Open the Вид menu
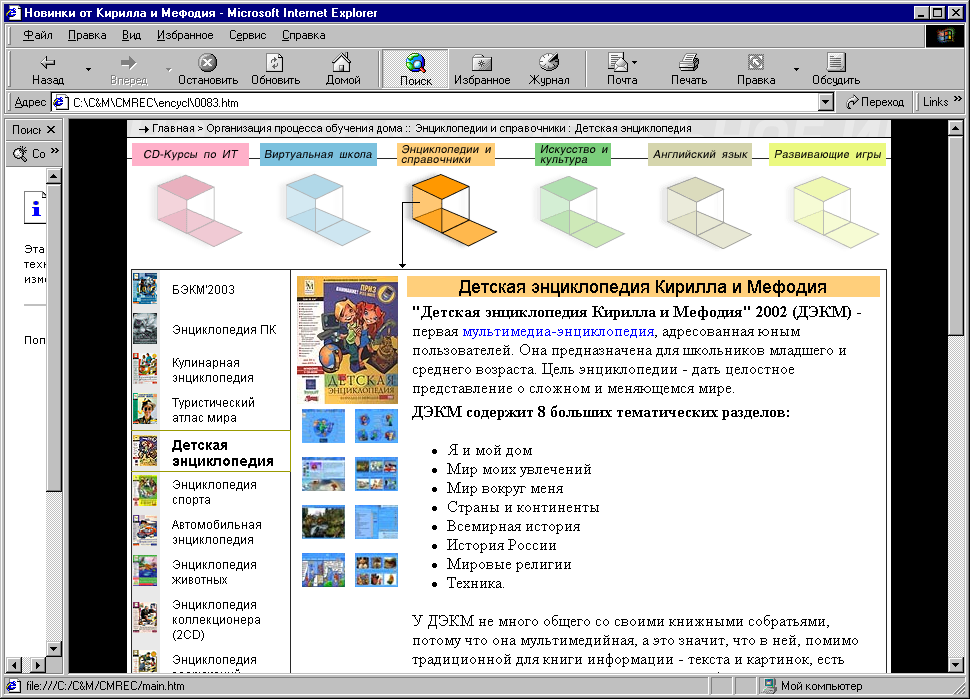Screen dimensions: 970x699 tap(131, 35)
